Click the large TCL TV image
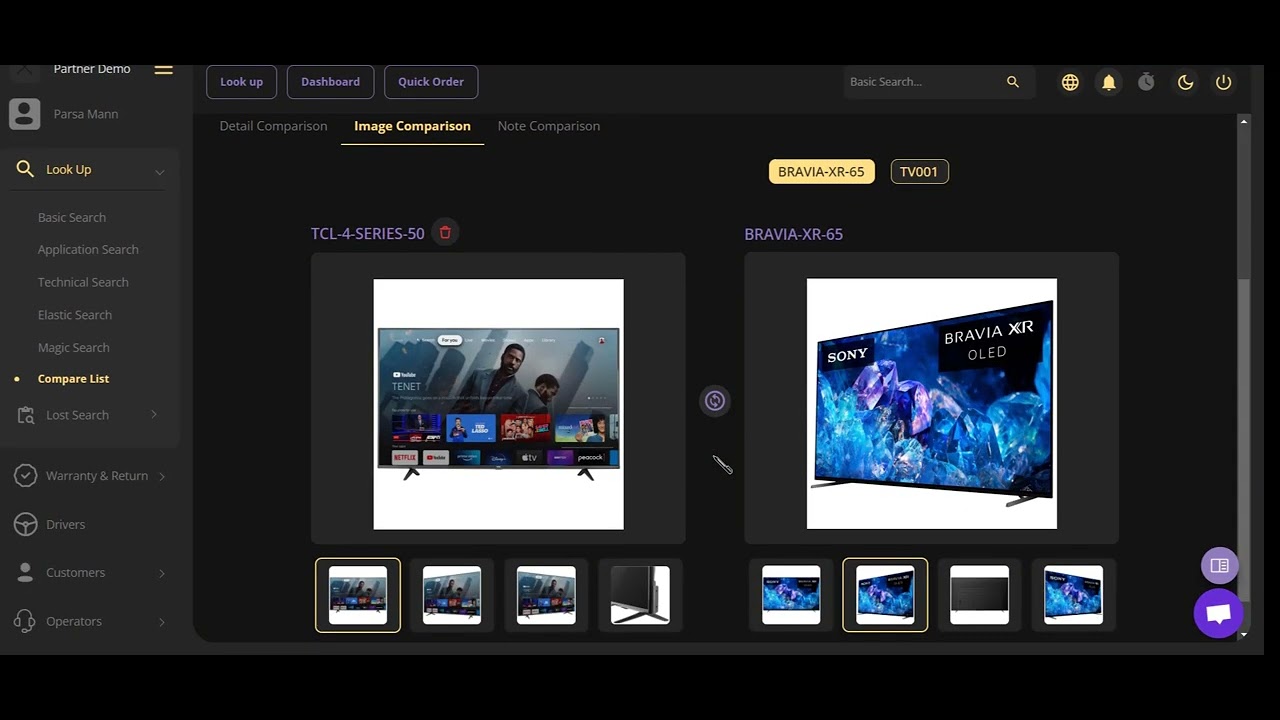Viewport: 1280px width, 720px height. pos(498,404)
